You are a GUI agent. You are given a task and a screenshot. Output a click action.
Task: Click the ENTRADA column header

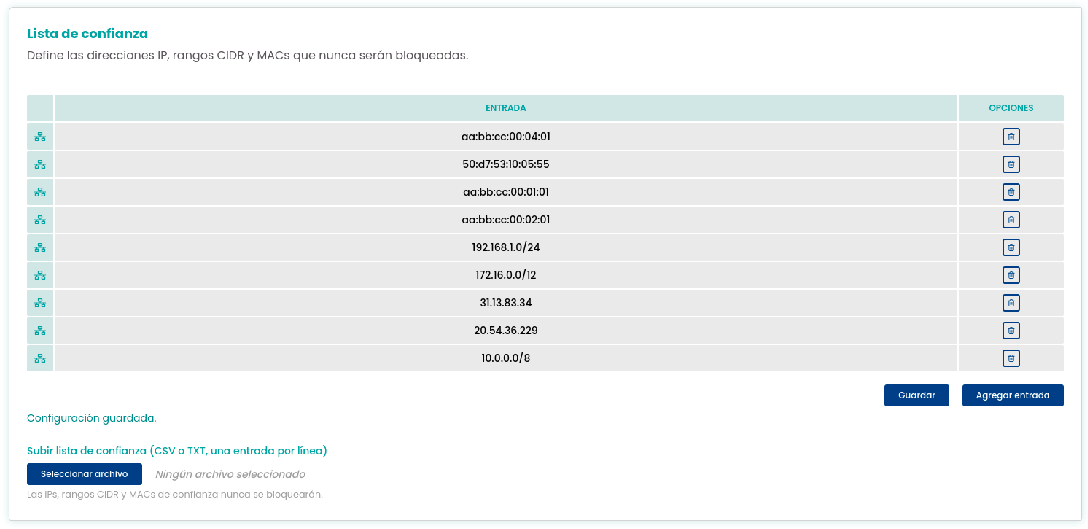click(506, 108)
